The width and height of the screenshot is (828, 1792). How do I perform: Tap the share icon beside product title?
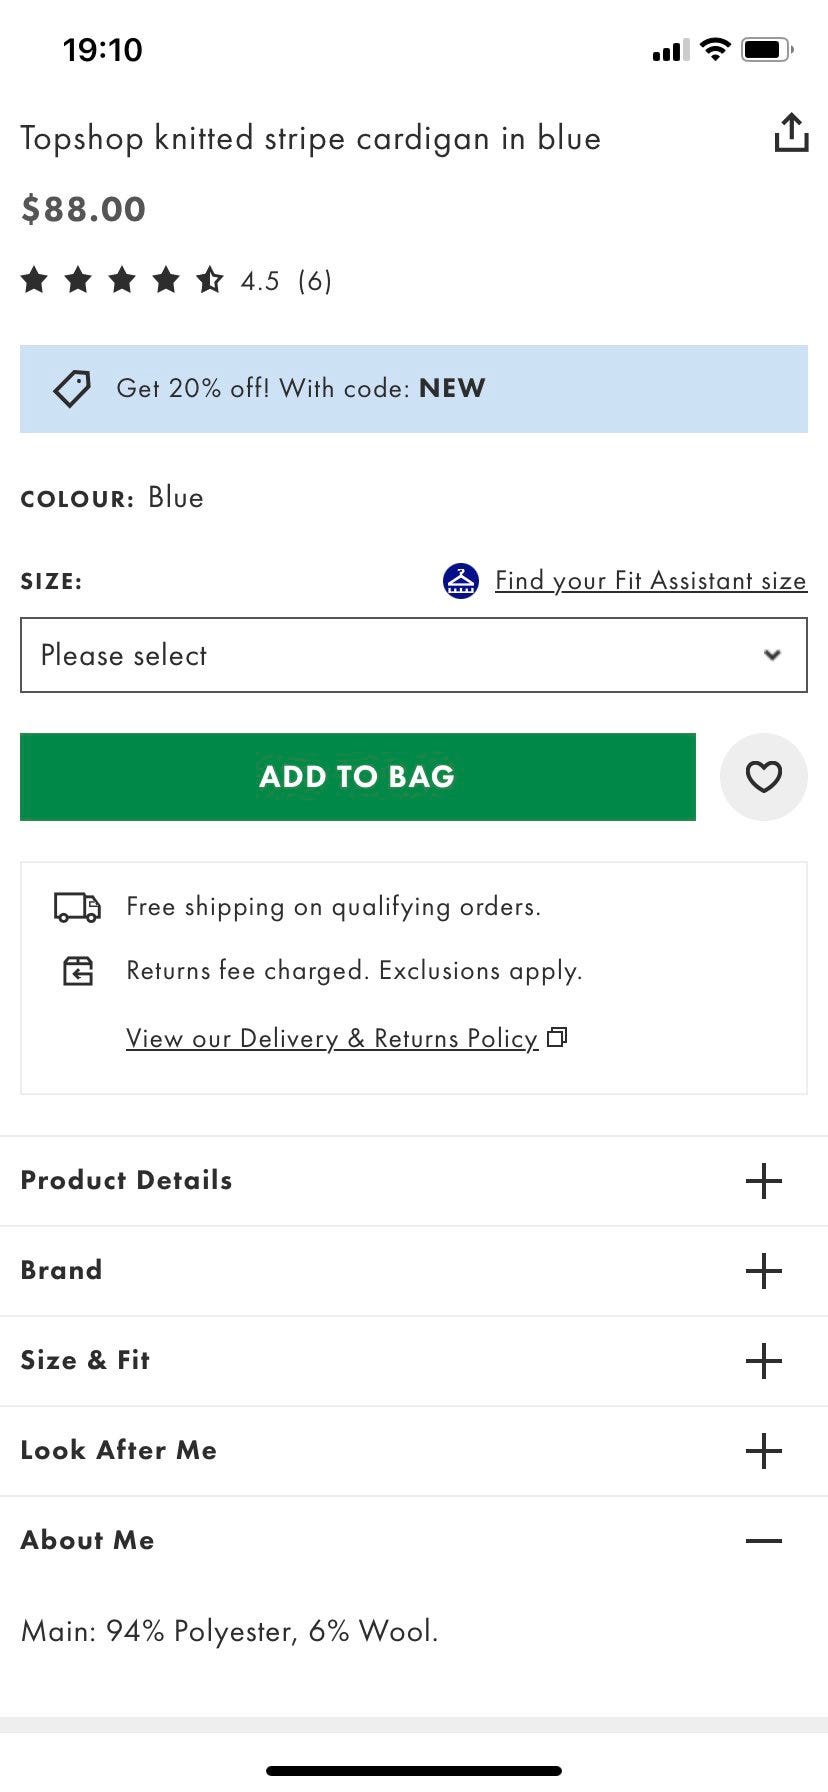coord(791,133)
